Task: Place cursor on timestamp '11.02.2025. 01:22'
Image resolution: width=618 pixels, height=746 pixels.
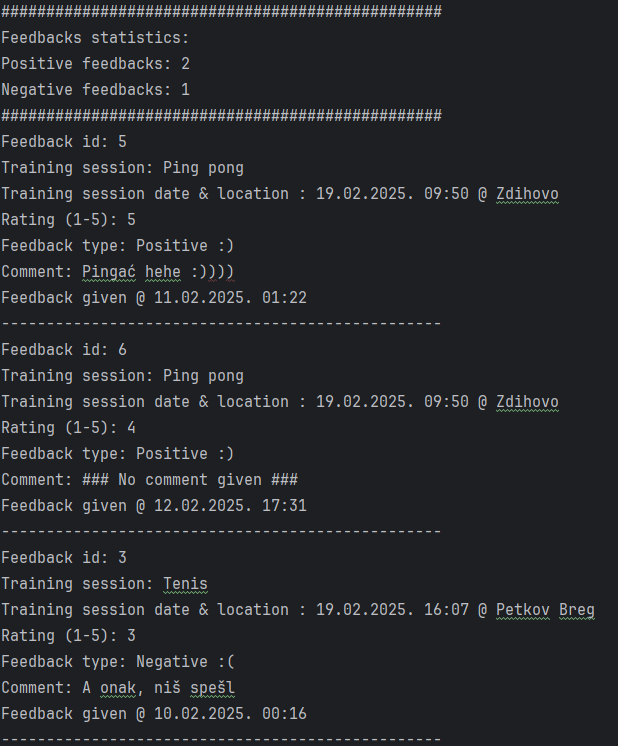Action: (x=230, y=298)
